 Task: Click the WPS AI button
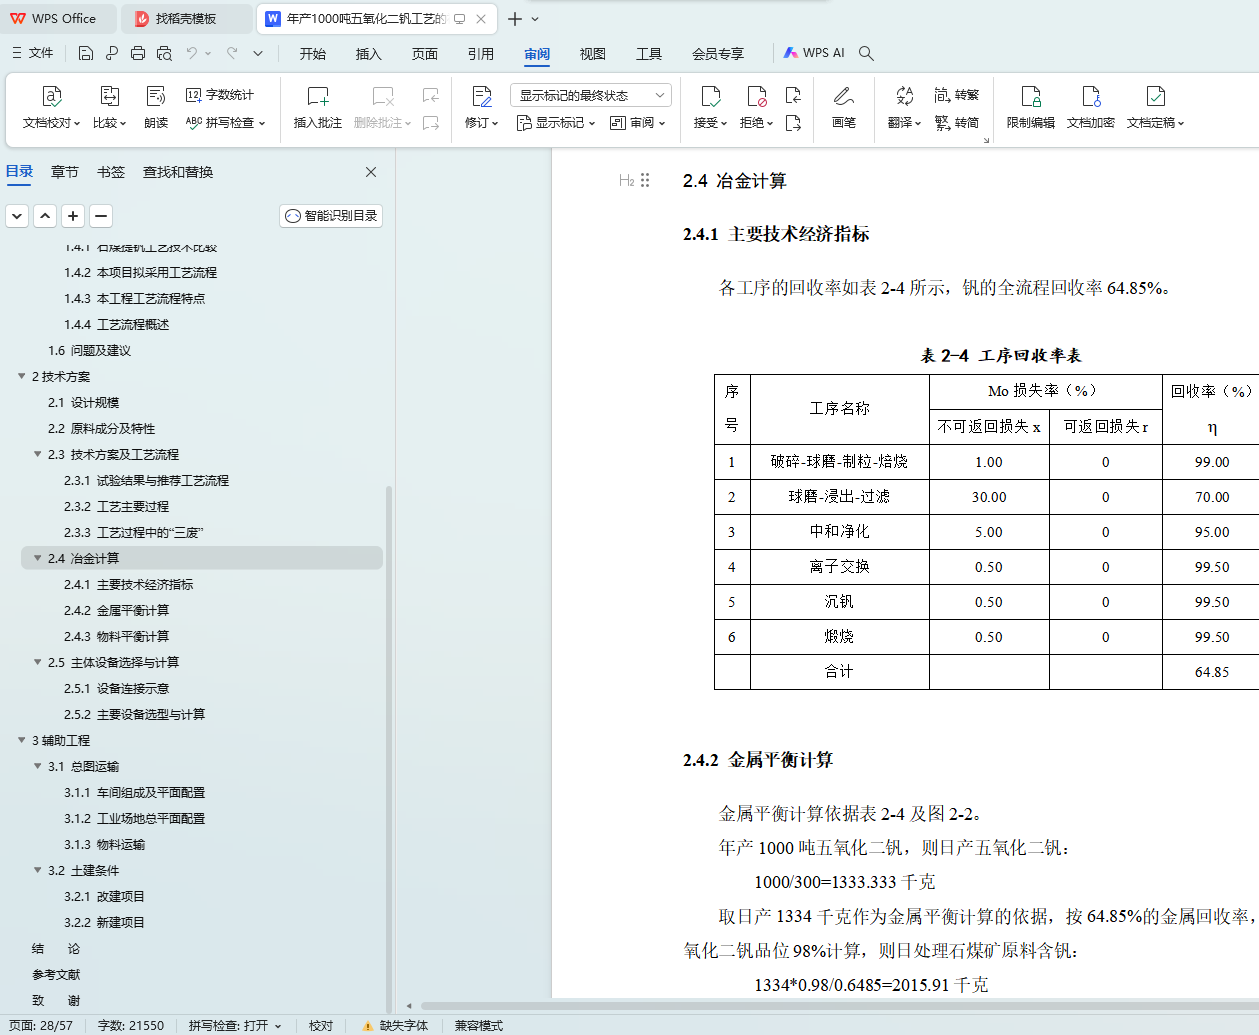[814, 53]
